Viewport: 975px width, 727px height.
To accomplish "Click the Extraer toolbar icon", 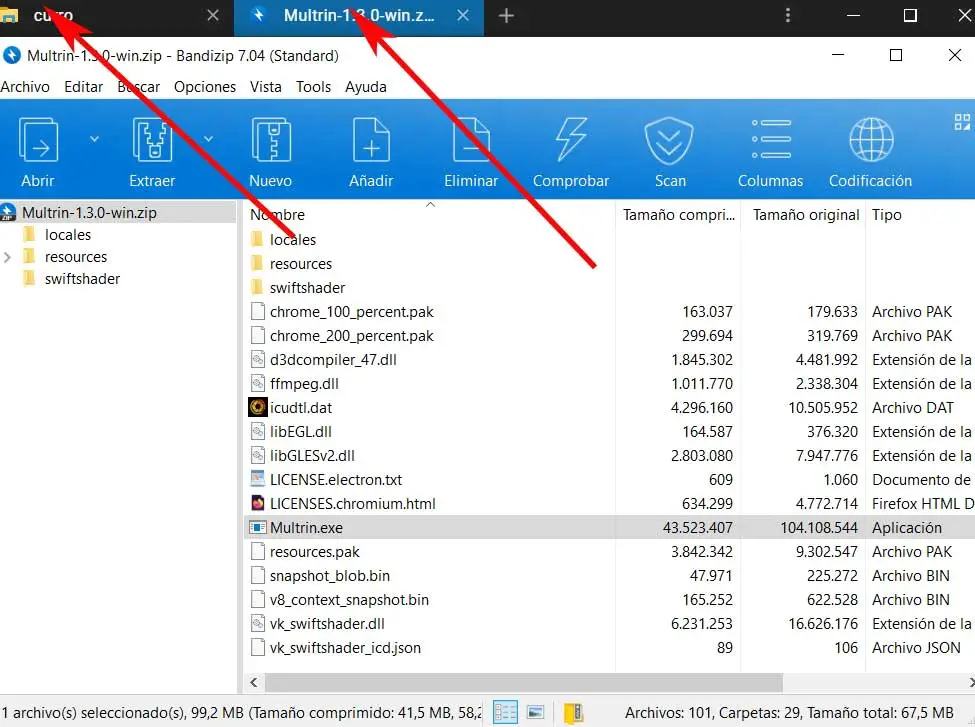I will pos(152,140).
